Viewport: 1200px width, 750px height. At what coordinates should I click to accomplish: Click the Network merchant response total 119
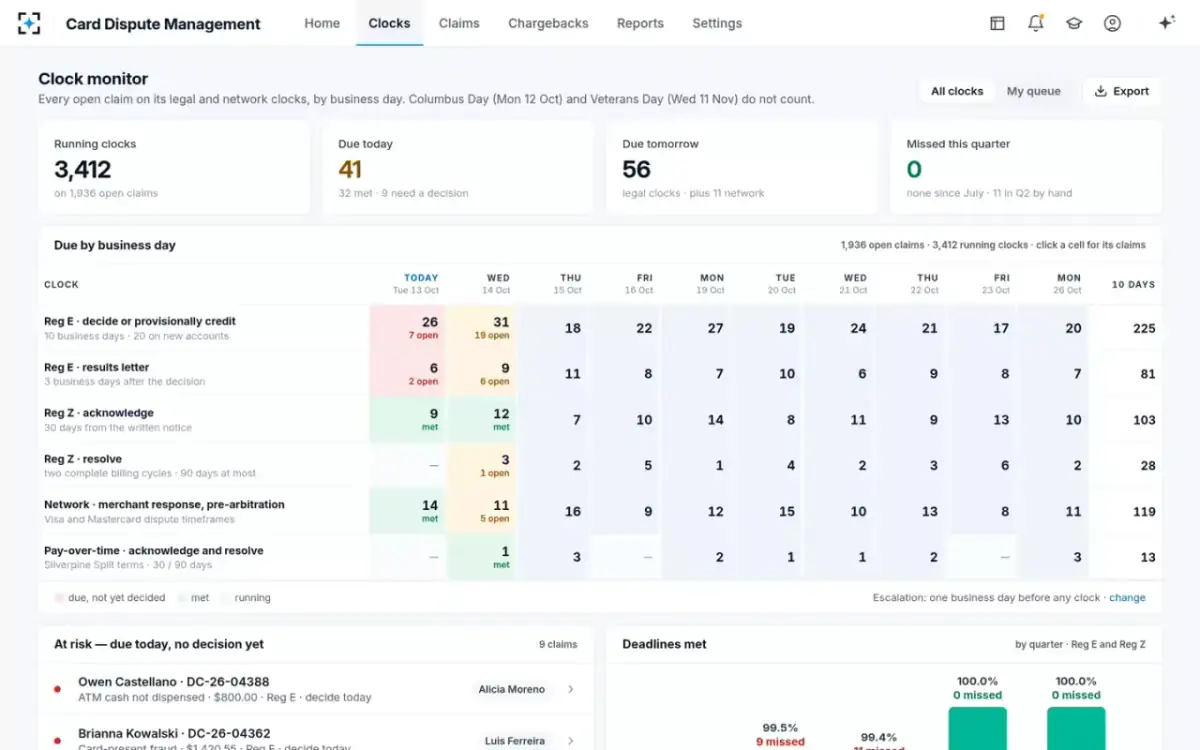pyautogui.click(x=1144, y=512)
